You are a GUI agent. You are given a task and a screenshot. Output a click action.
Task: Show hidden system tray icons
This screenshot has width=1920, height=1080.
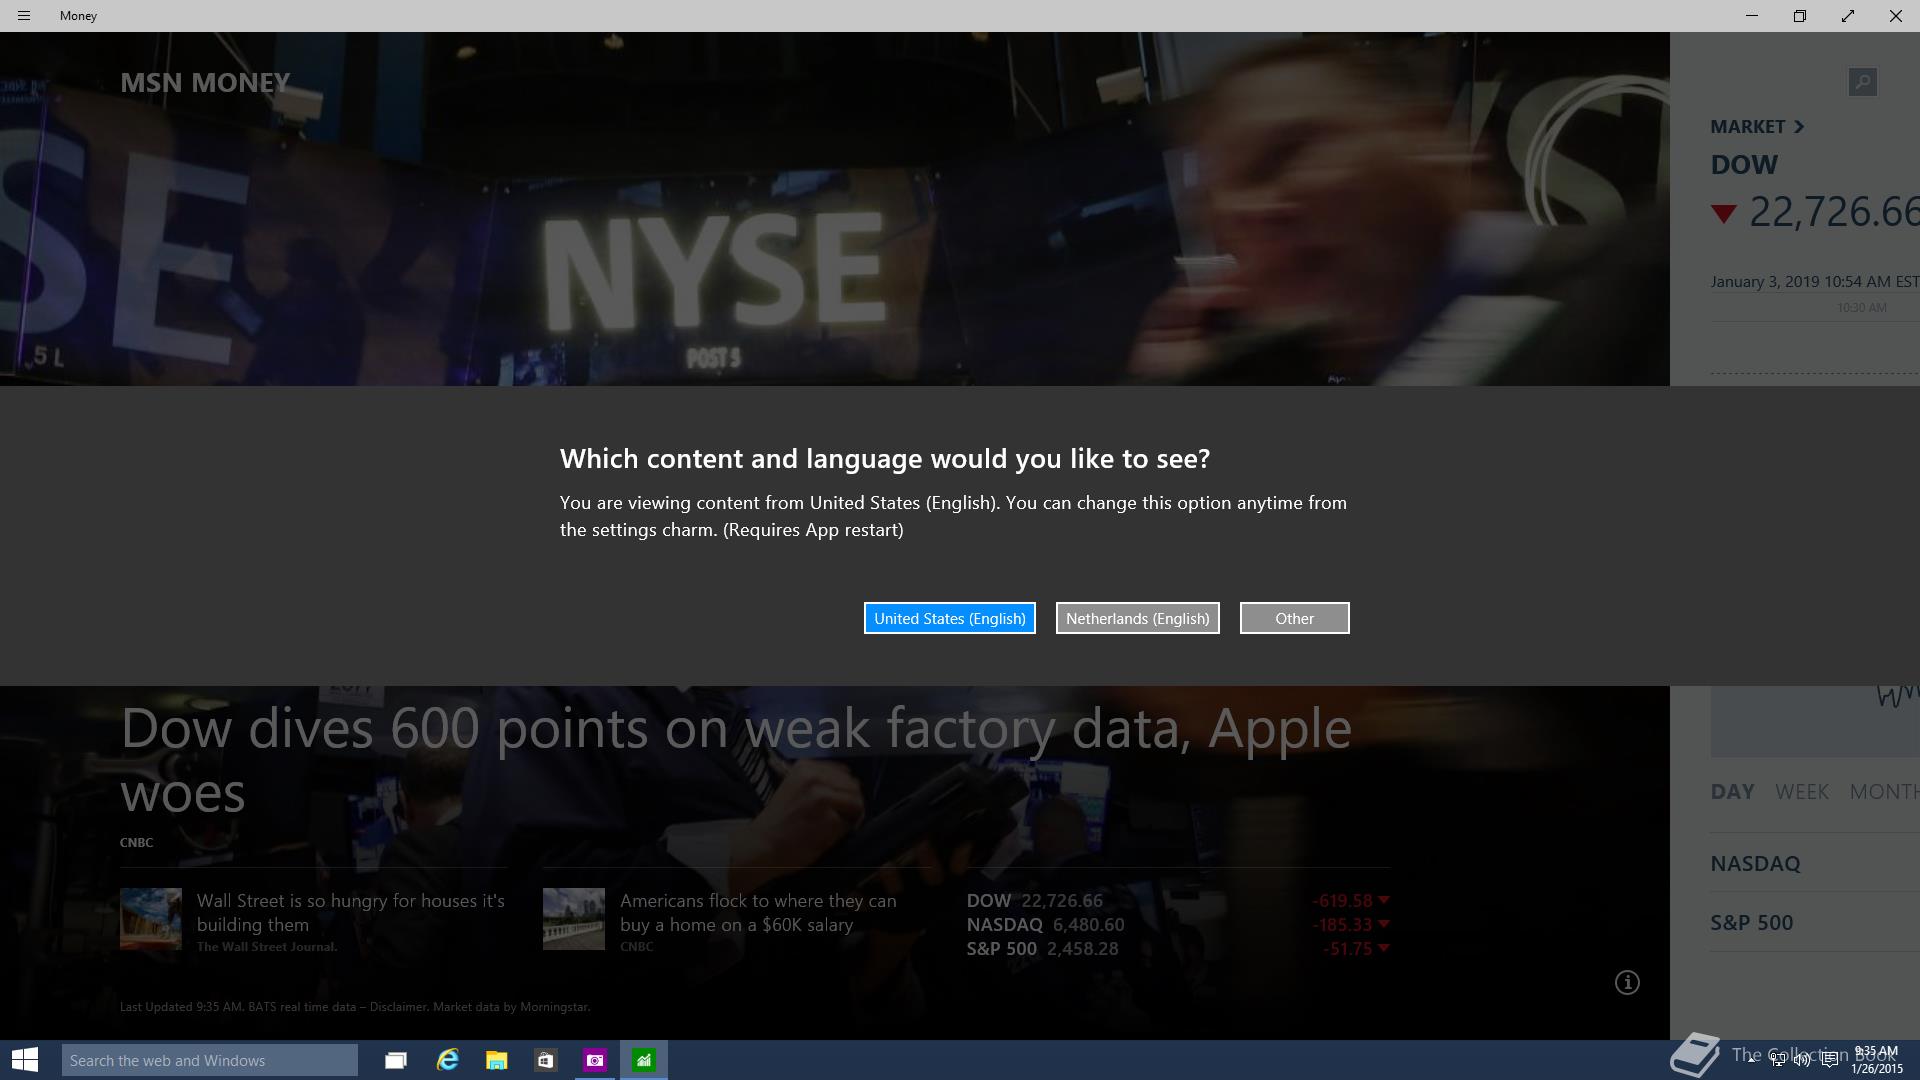point(1751,1060)
